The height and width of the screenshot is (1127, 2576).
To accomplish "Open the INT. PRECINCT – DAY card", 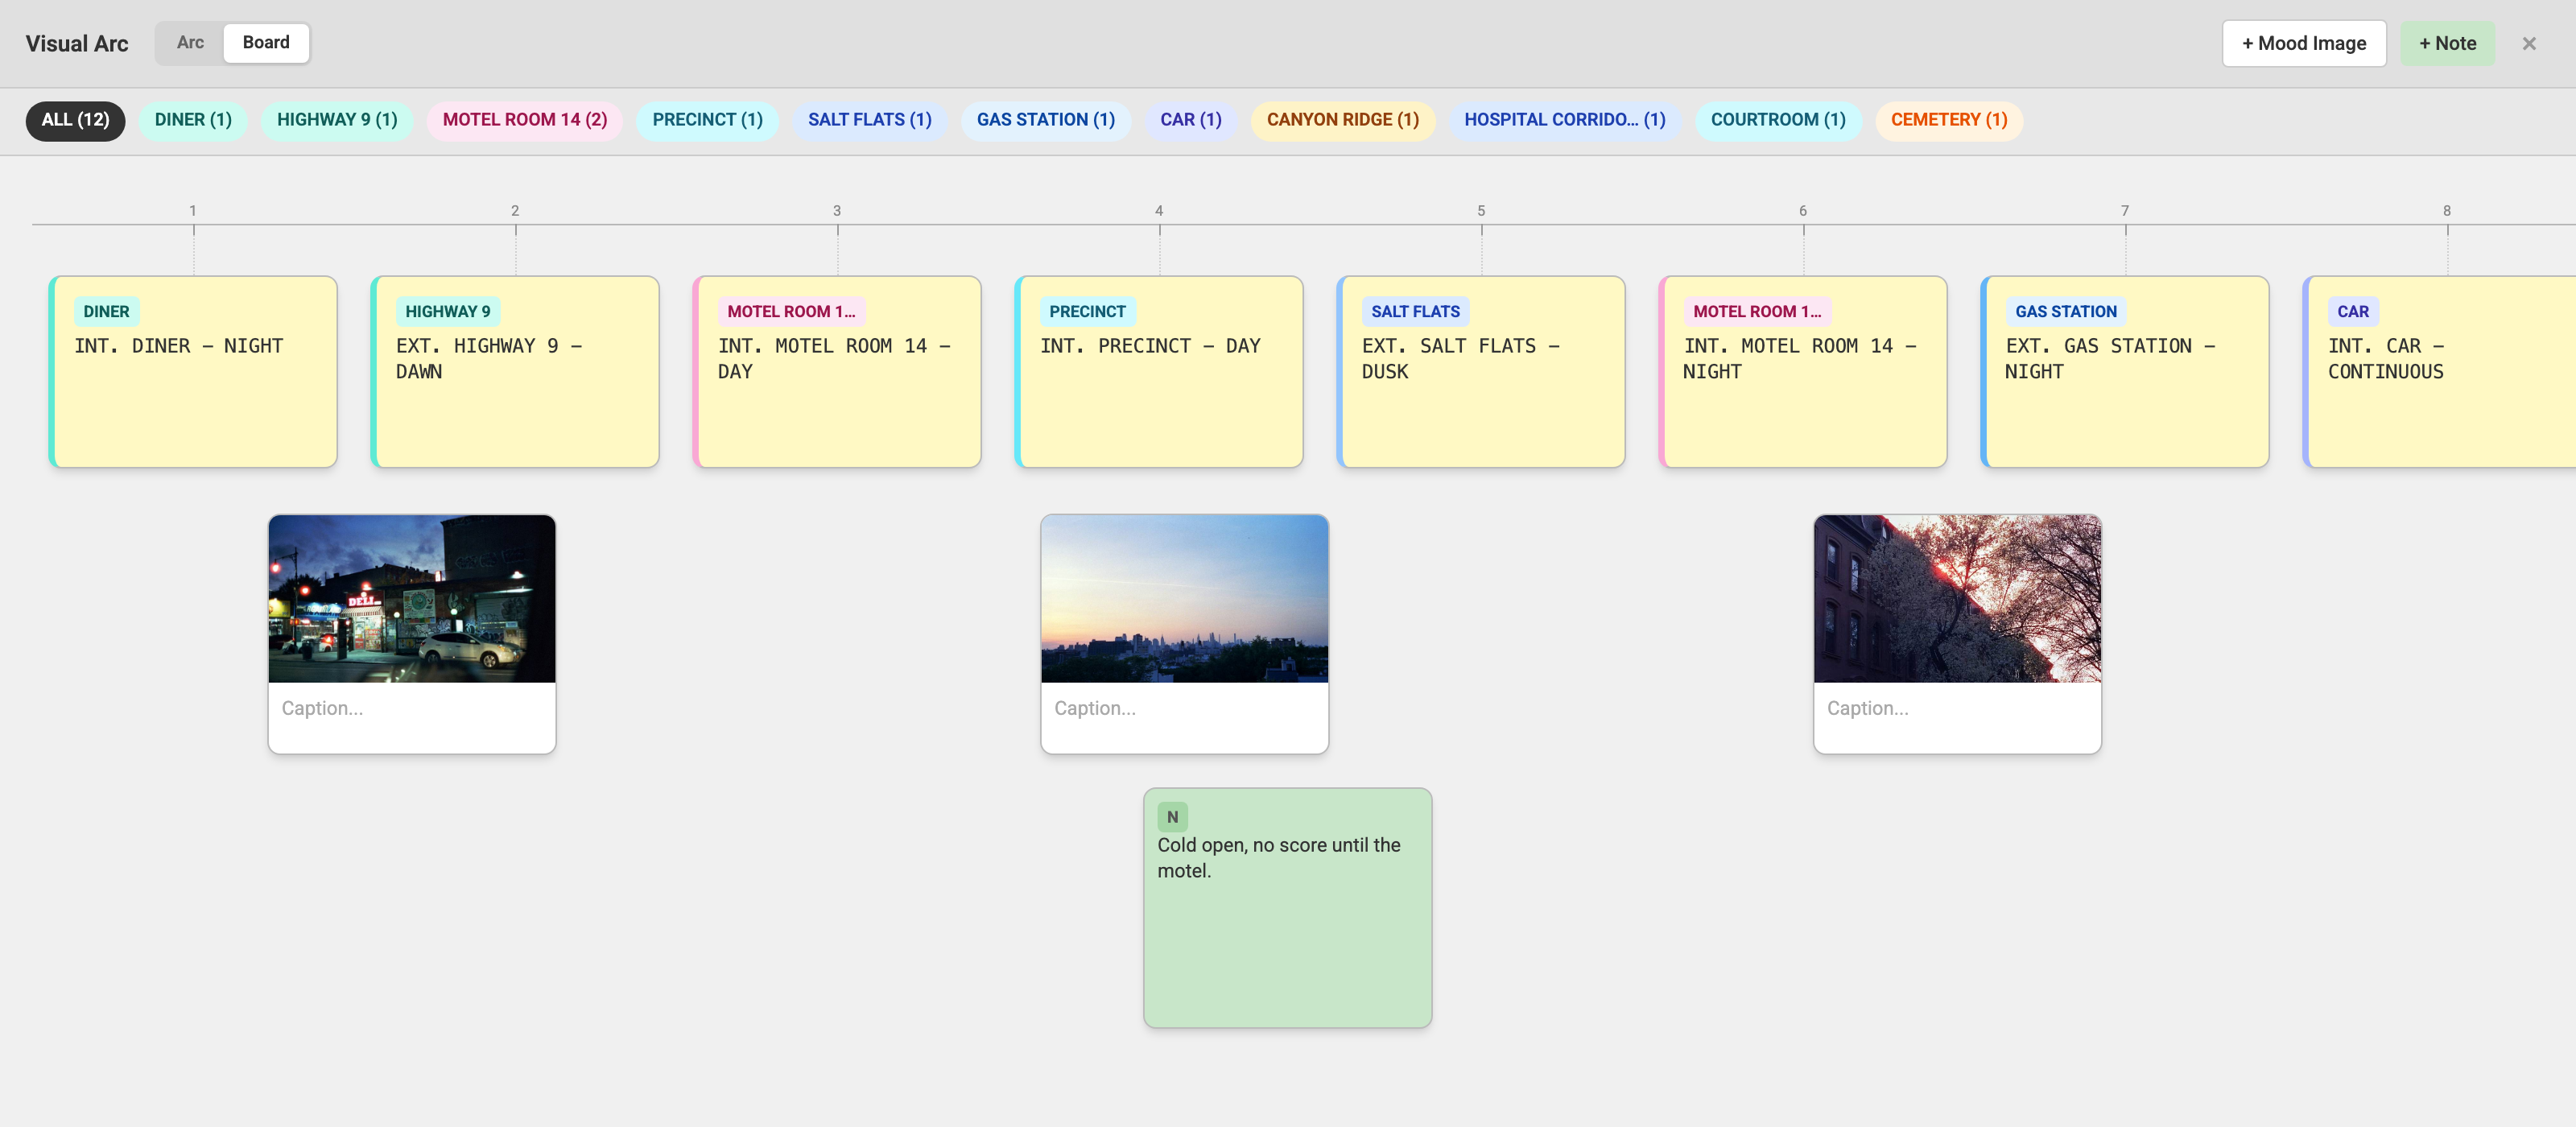I will point(1159,372).
